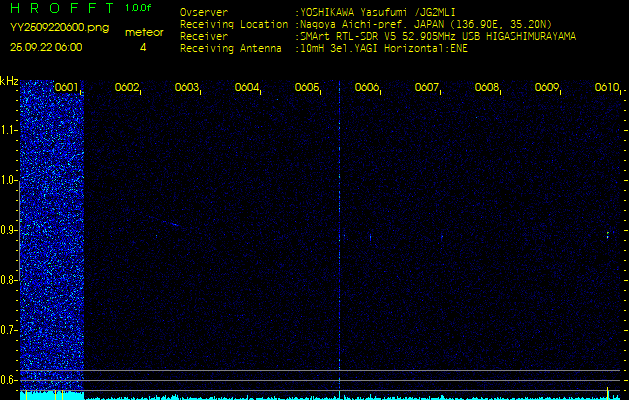Click the 0.9 frequency axis label
Screen dimensions: 629x400
8,230
